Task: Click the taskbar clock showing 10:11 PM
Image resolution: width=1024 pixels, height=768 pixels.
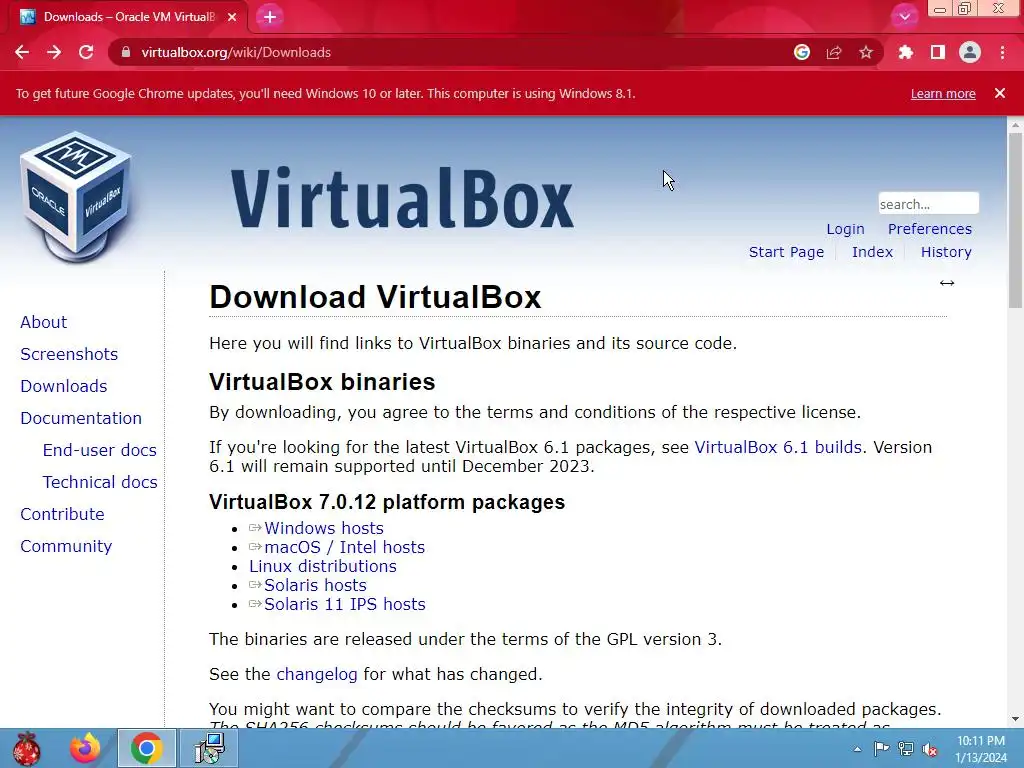Action: coord(981,749)
